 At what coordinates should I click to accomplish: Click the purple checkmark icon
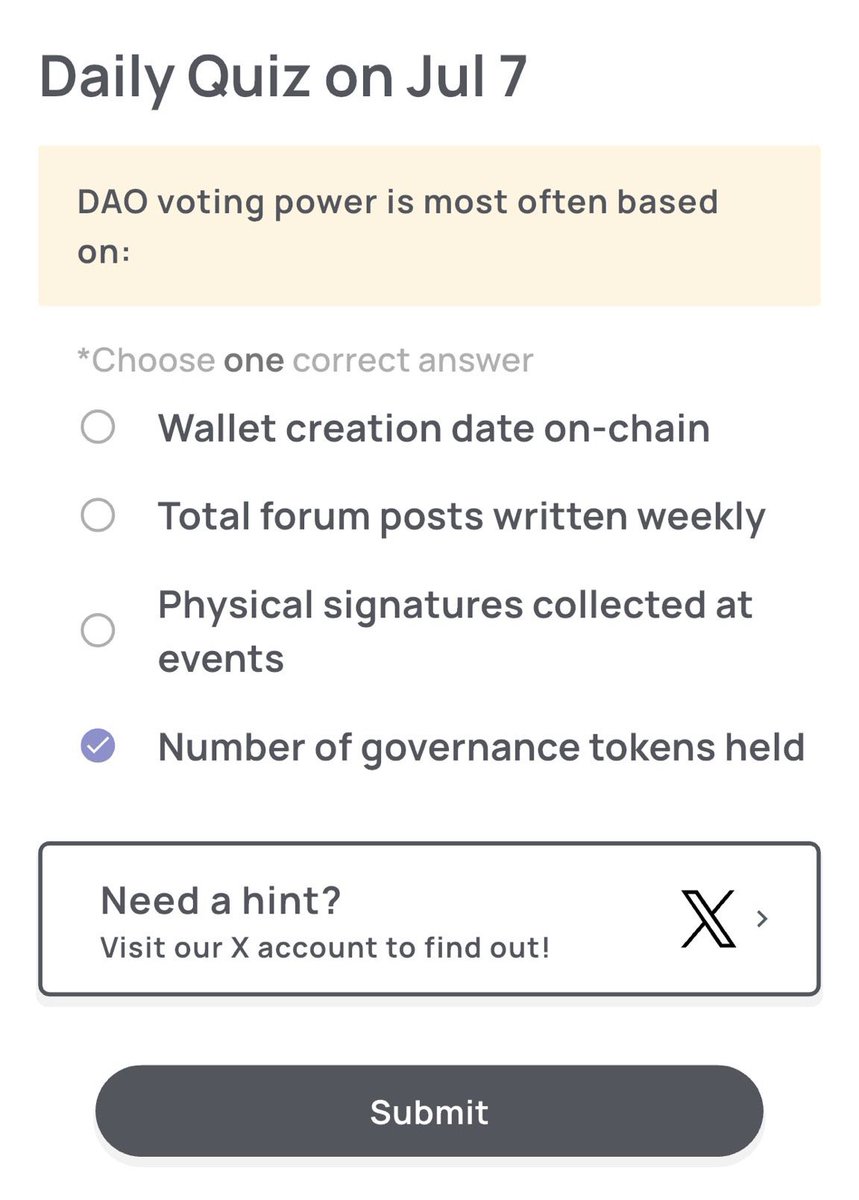click(x=97, y=747)
